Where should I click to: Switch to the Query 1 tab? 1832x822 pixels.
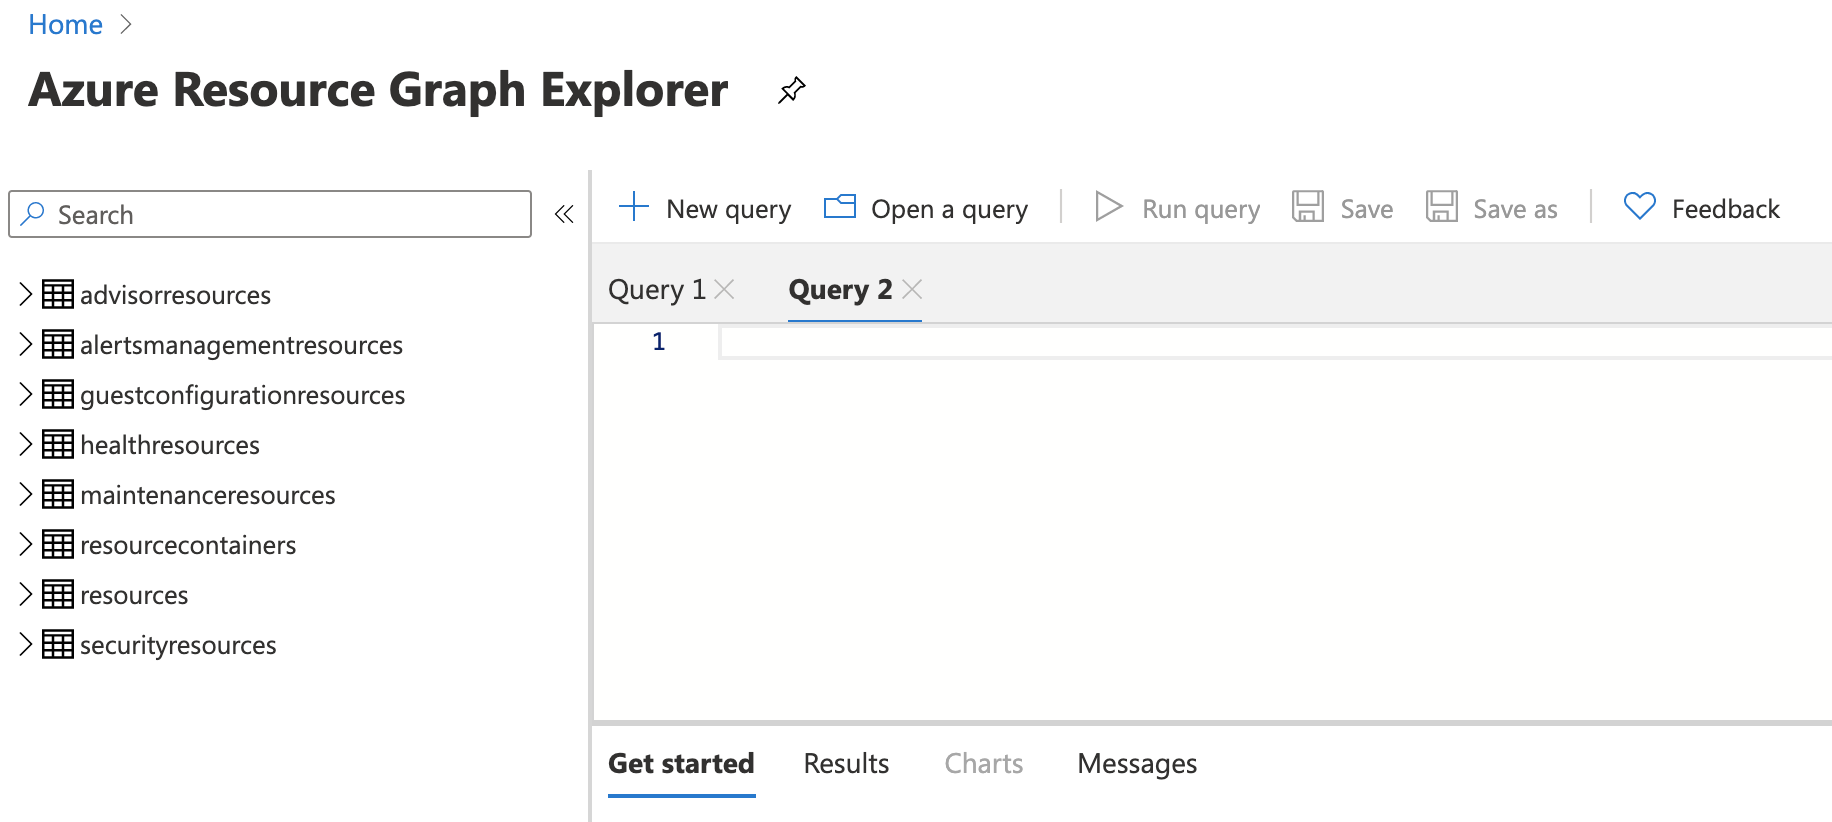[657, 289]
